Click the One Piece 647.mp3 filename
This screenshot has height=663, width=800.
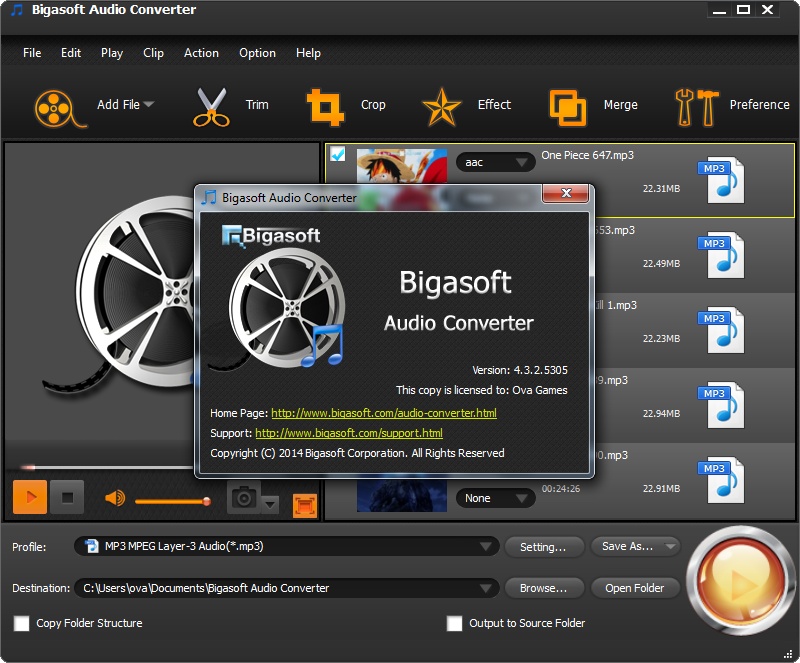pyautogui.click(x=587, y=155)
